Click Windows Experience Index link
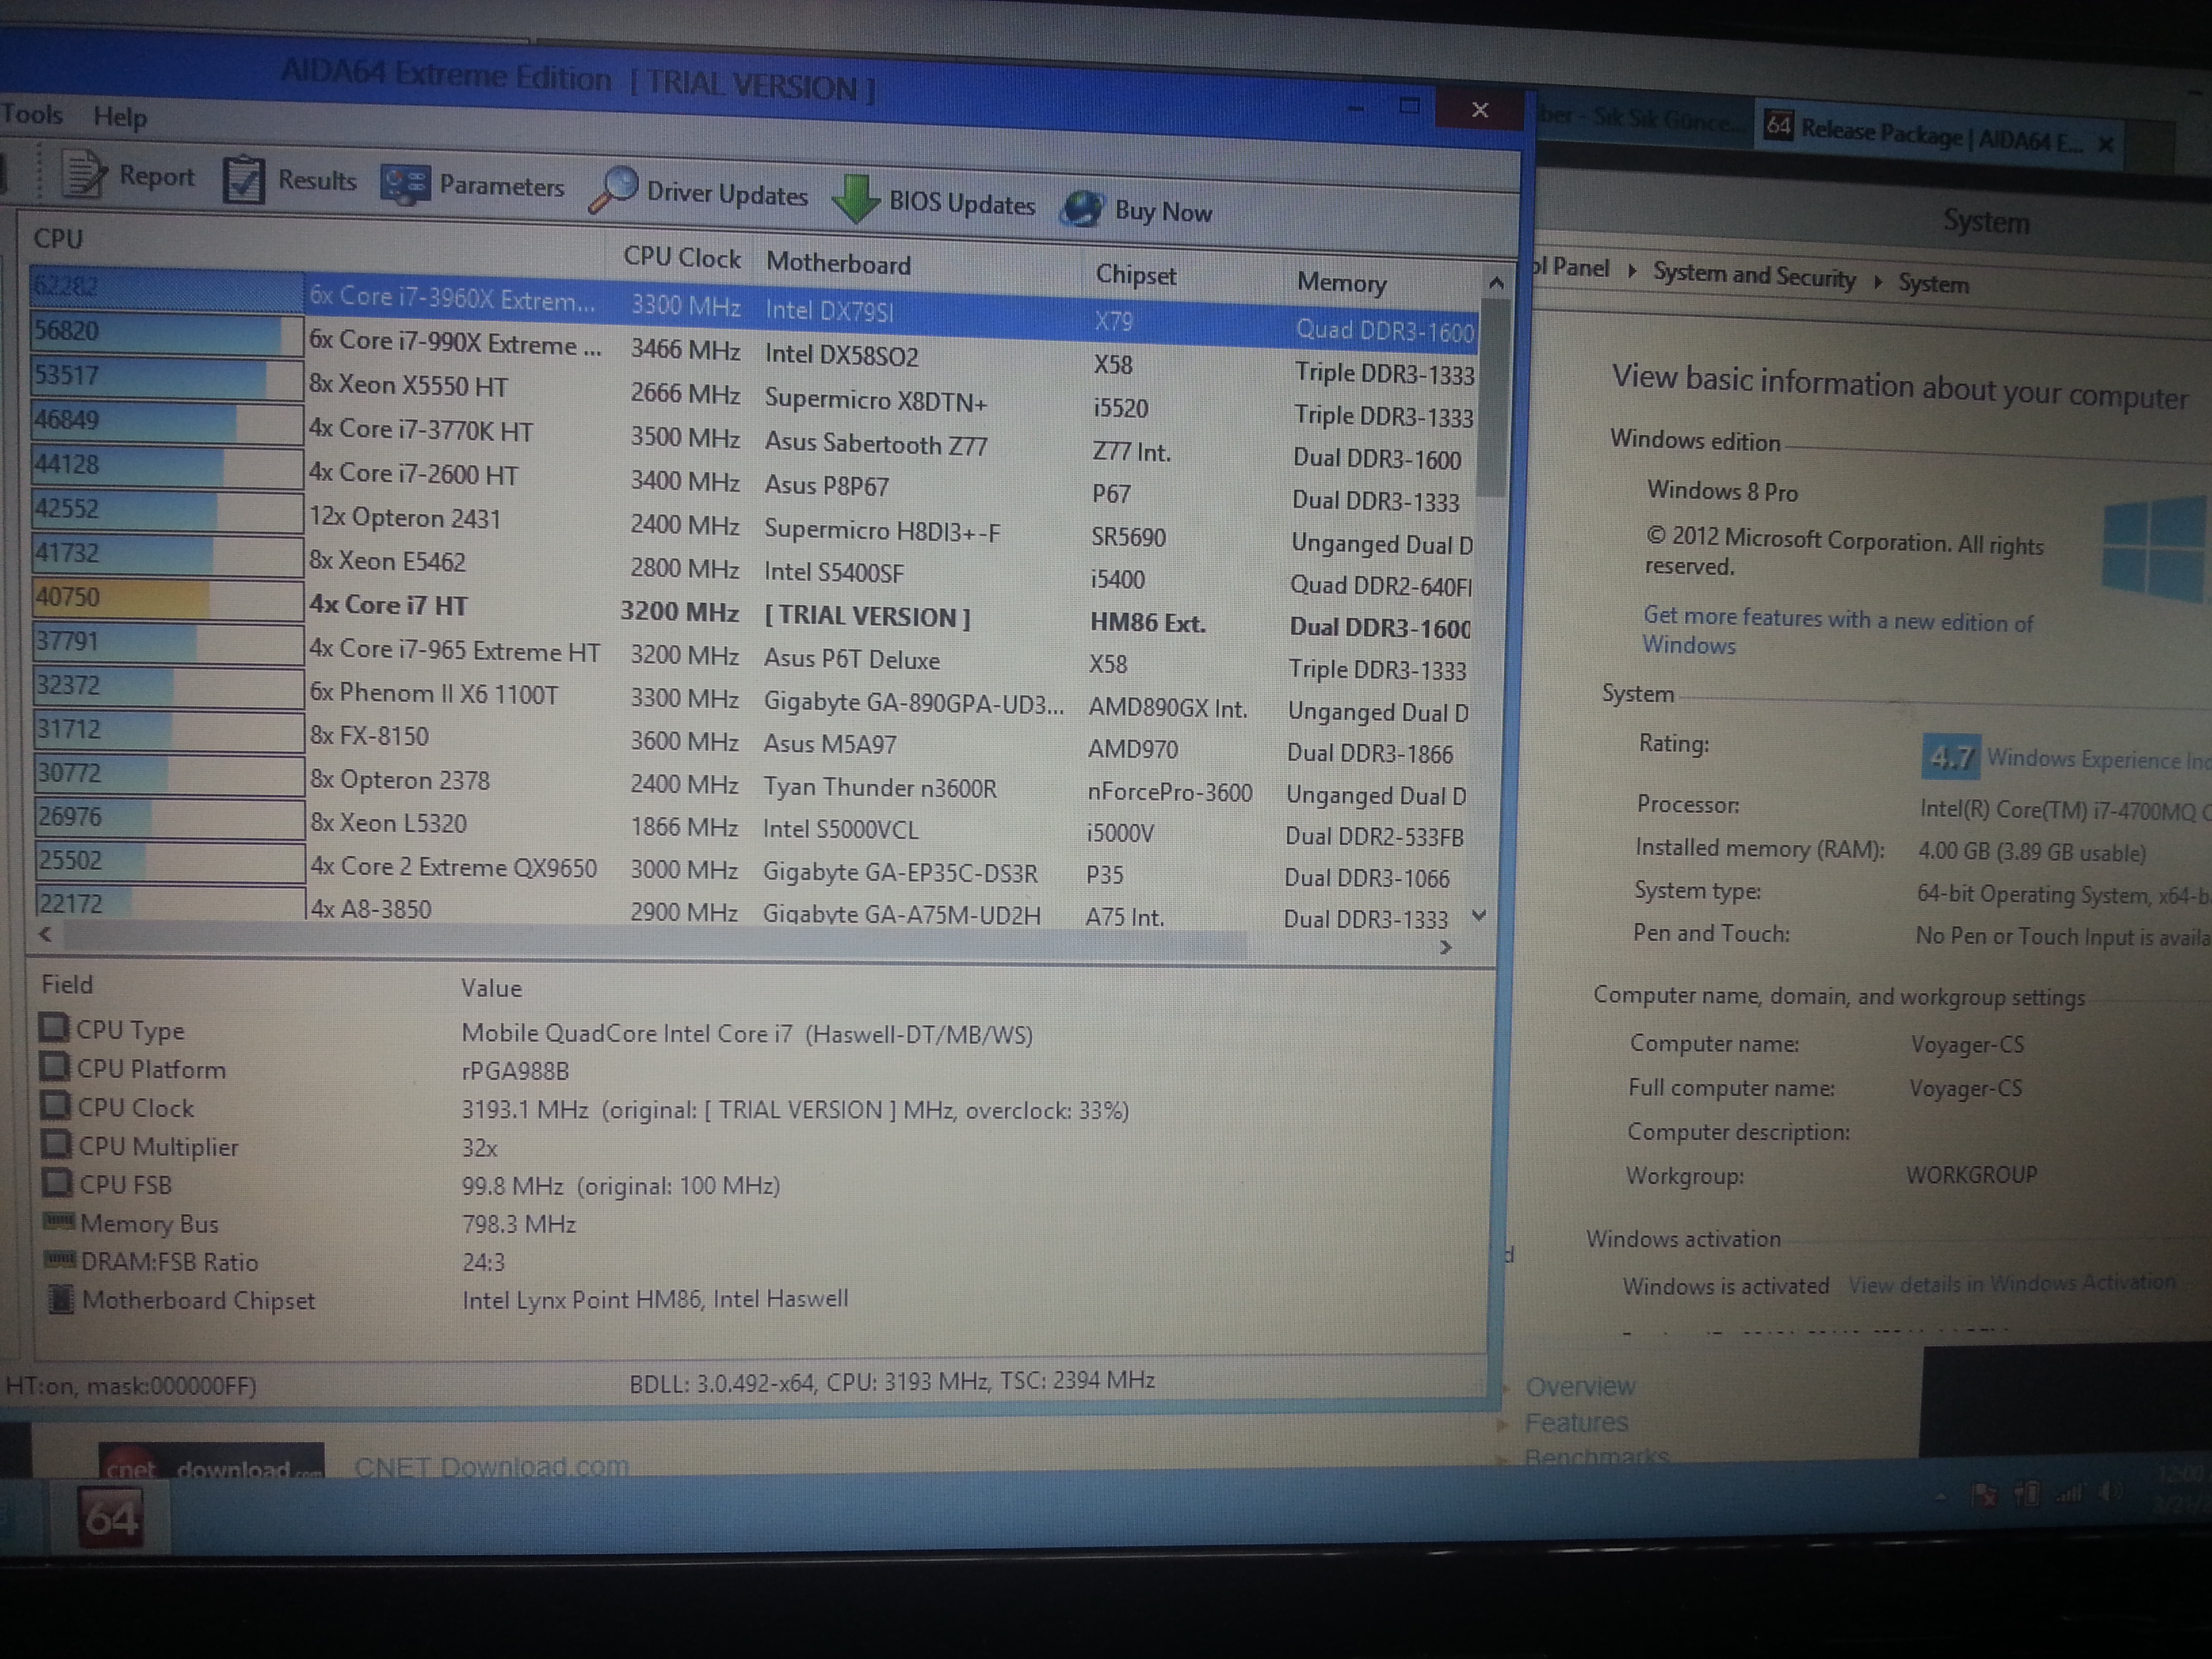 [2098, 759]
